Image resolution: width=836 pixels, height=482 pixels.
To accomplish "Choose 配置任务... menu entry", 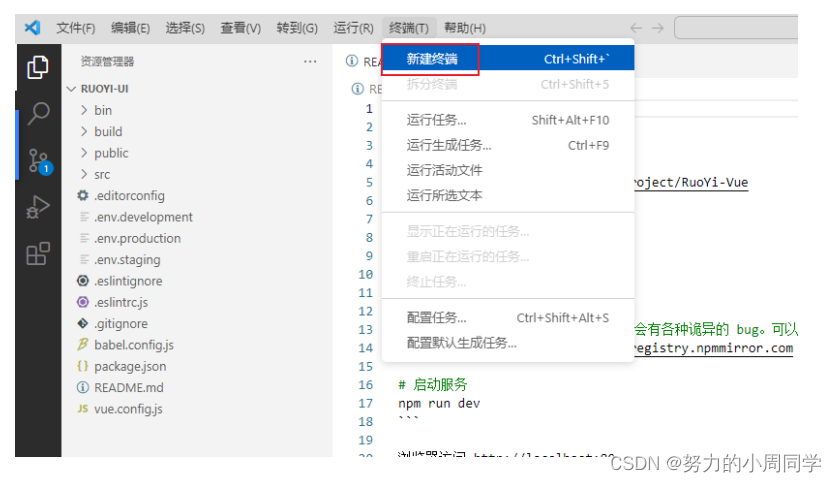I will click(x=509, y=318).
